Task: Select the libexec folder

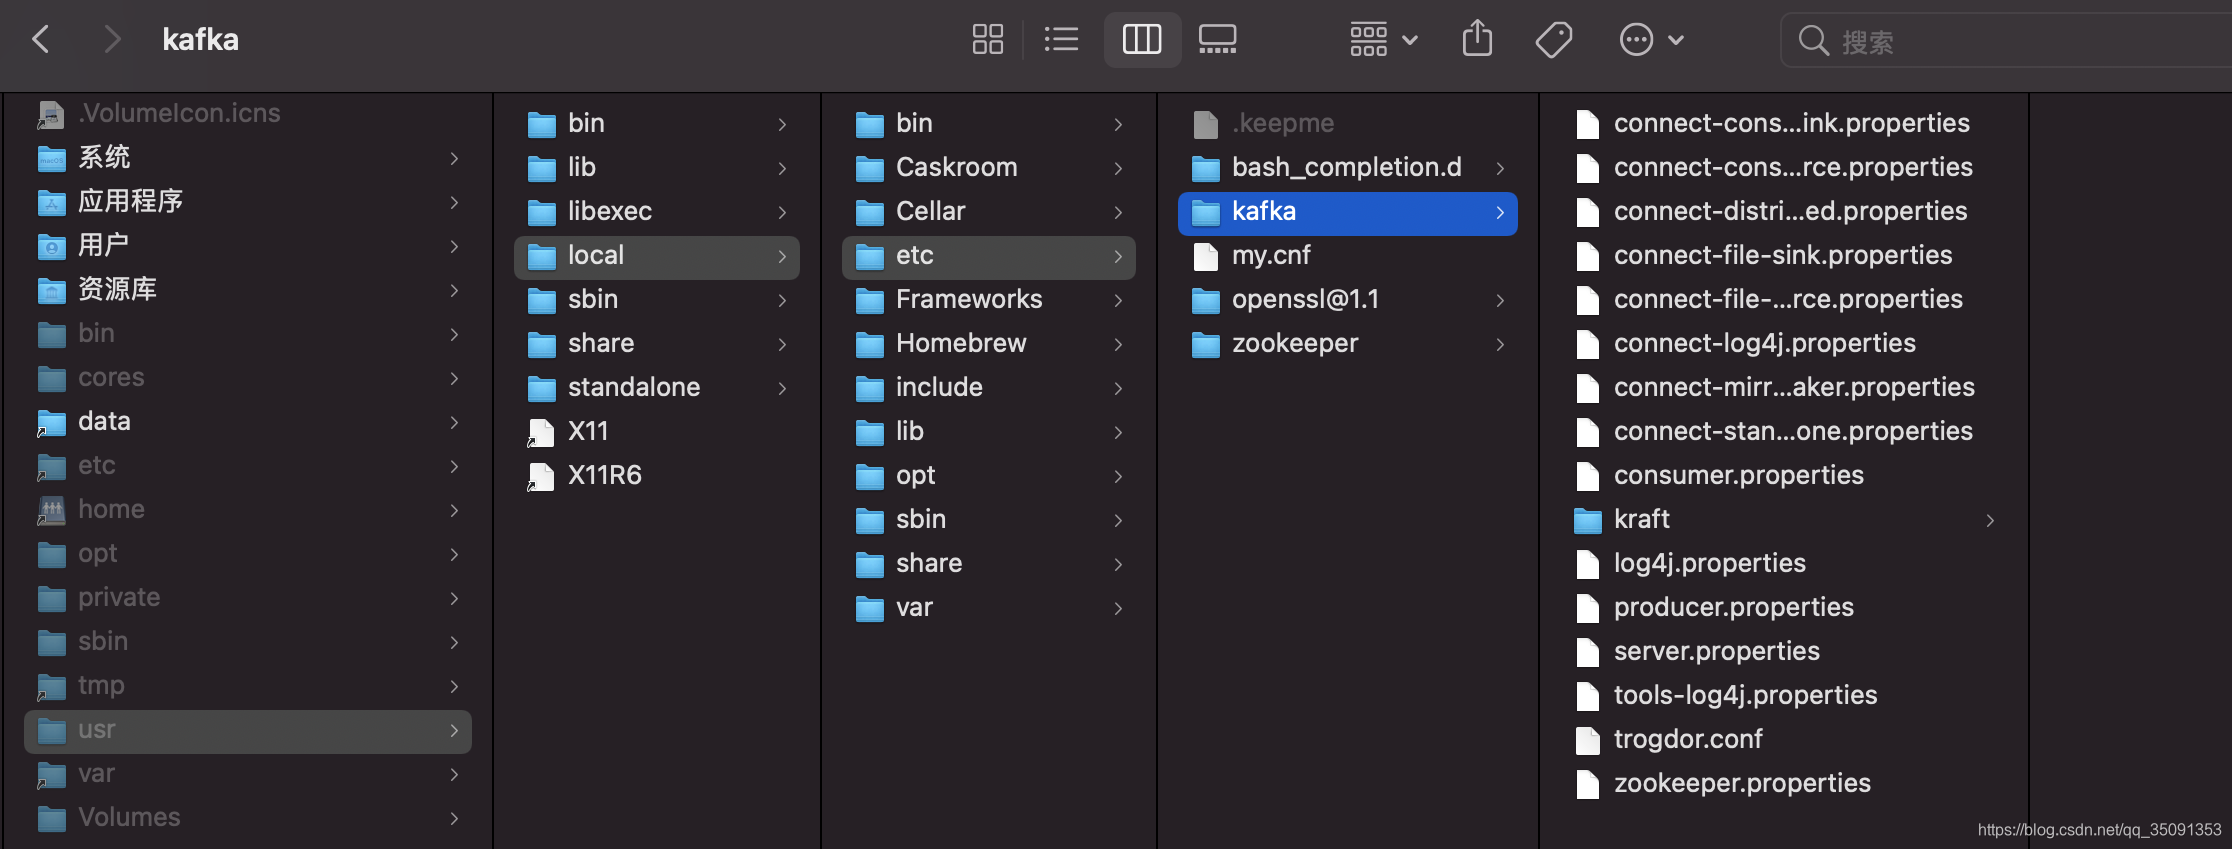Action: click(657, 212)
